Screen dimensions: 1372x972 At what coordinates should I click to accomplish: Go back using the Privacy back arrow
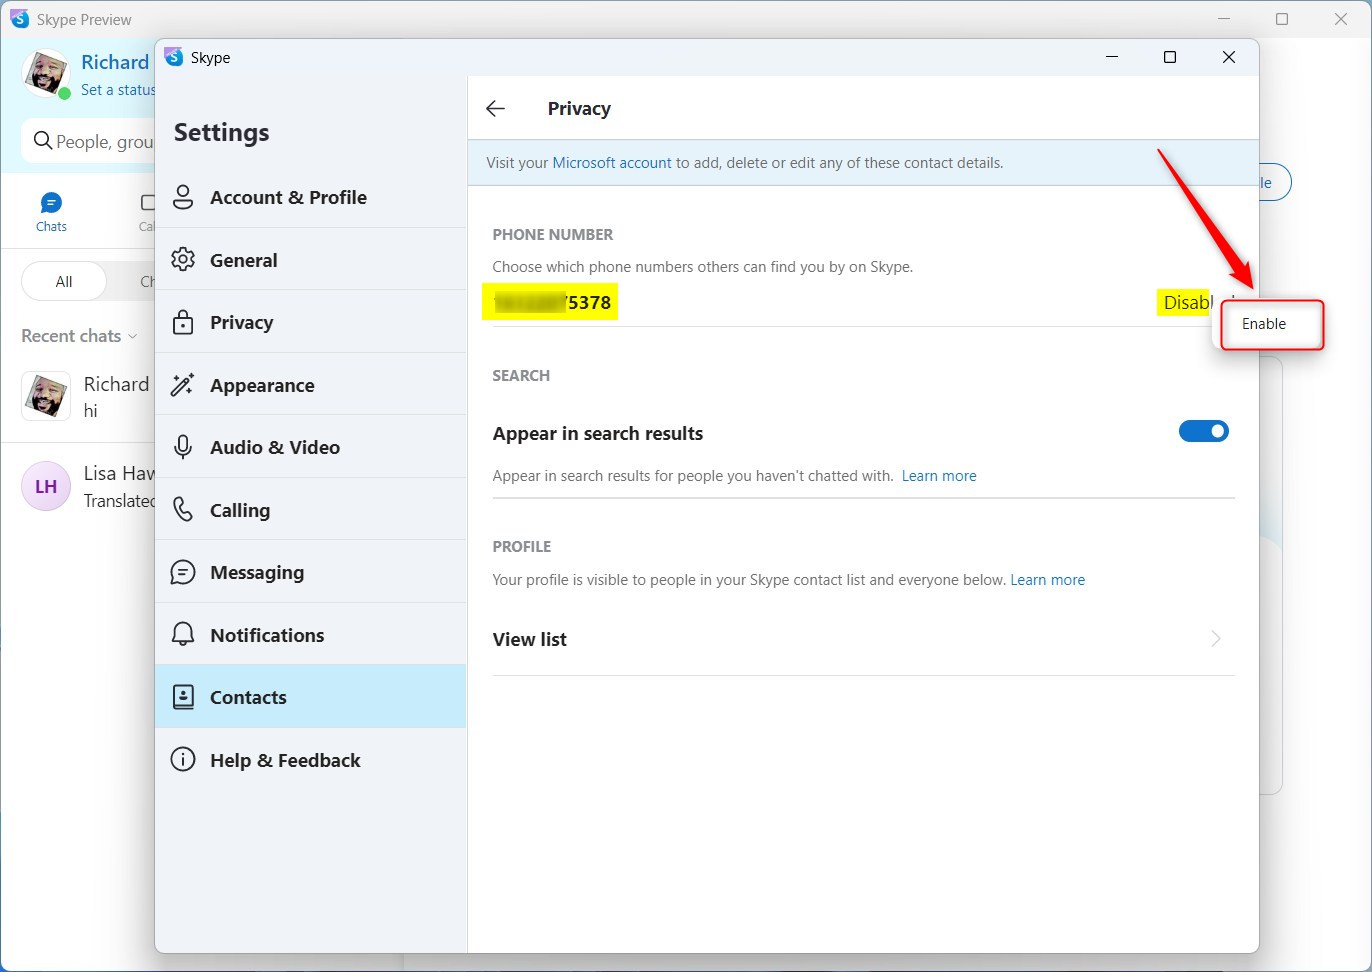click(495, 109)
